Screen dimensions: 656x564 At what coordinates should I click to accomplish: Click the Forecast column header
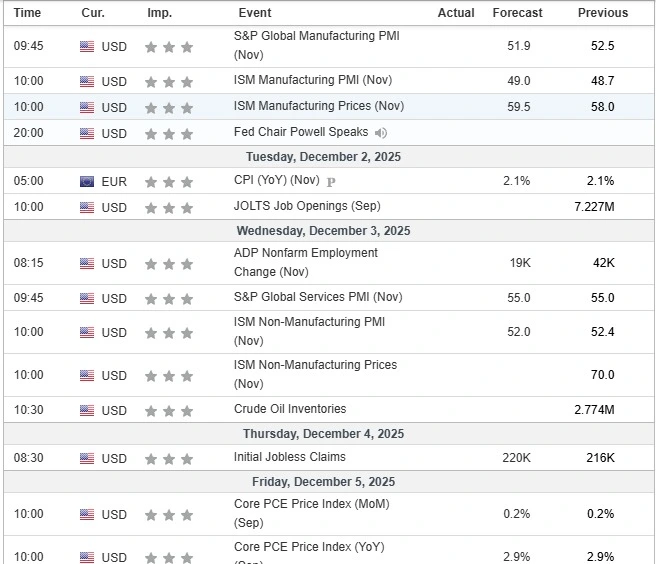point(517,13)
